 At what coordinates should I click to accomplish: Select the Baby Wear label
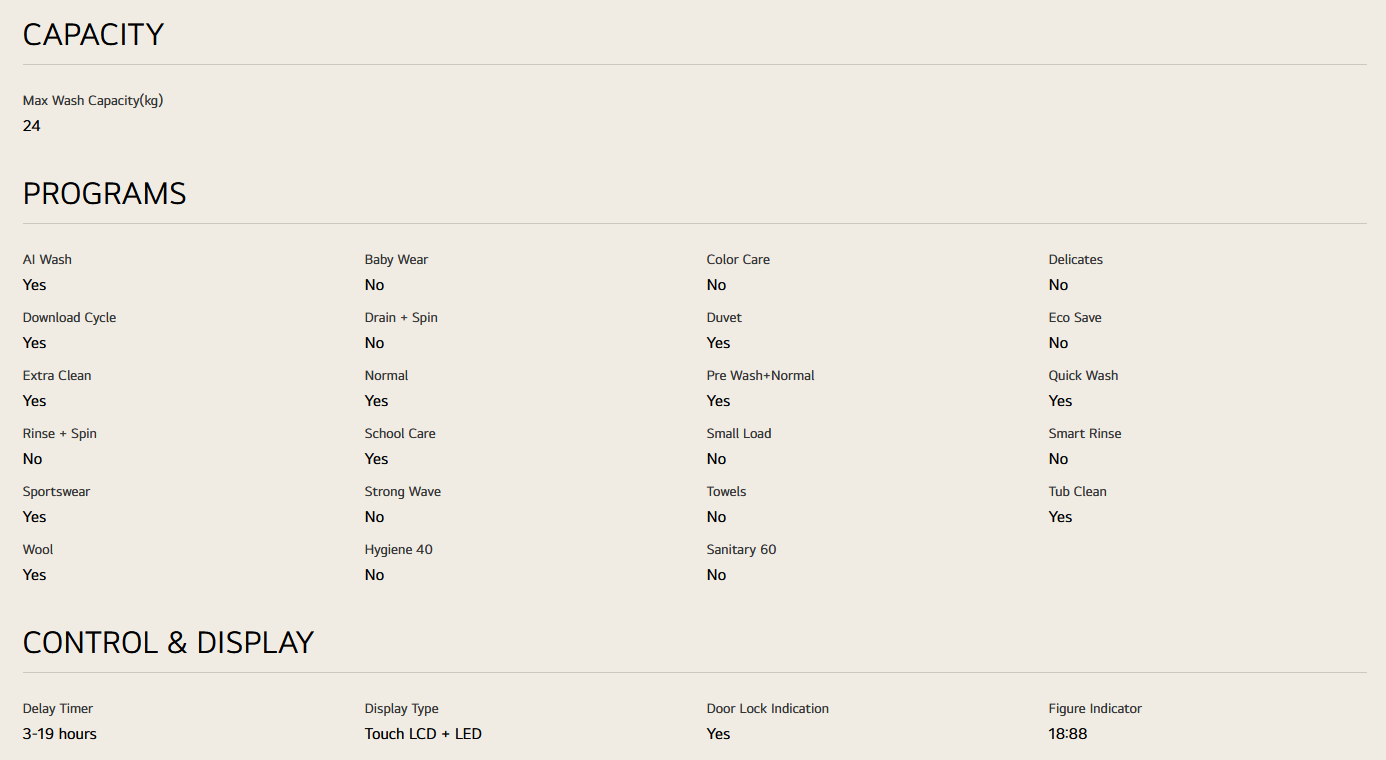396,259
